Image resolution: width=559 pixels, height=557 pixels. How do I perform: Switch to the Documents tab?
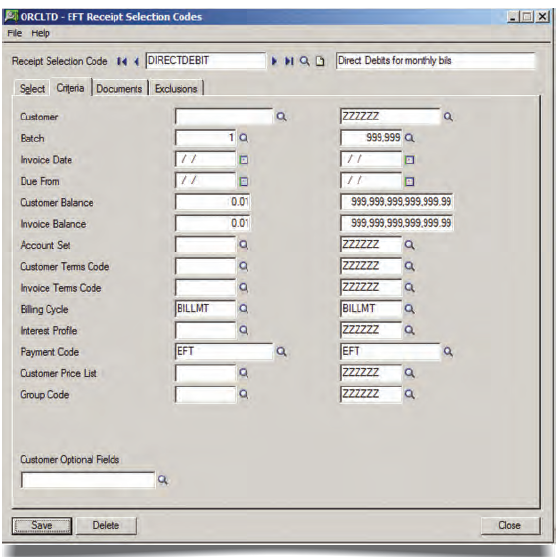coord(119,88)
